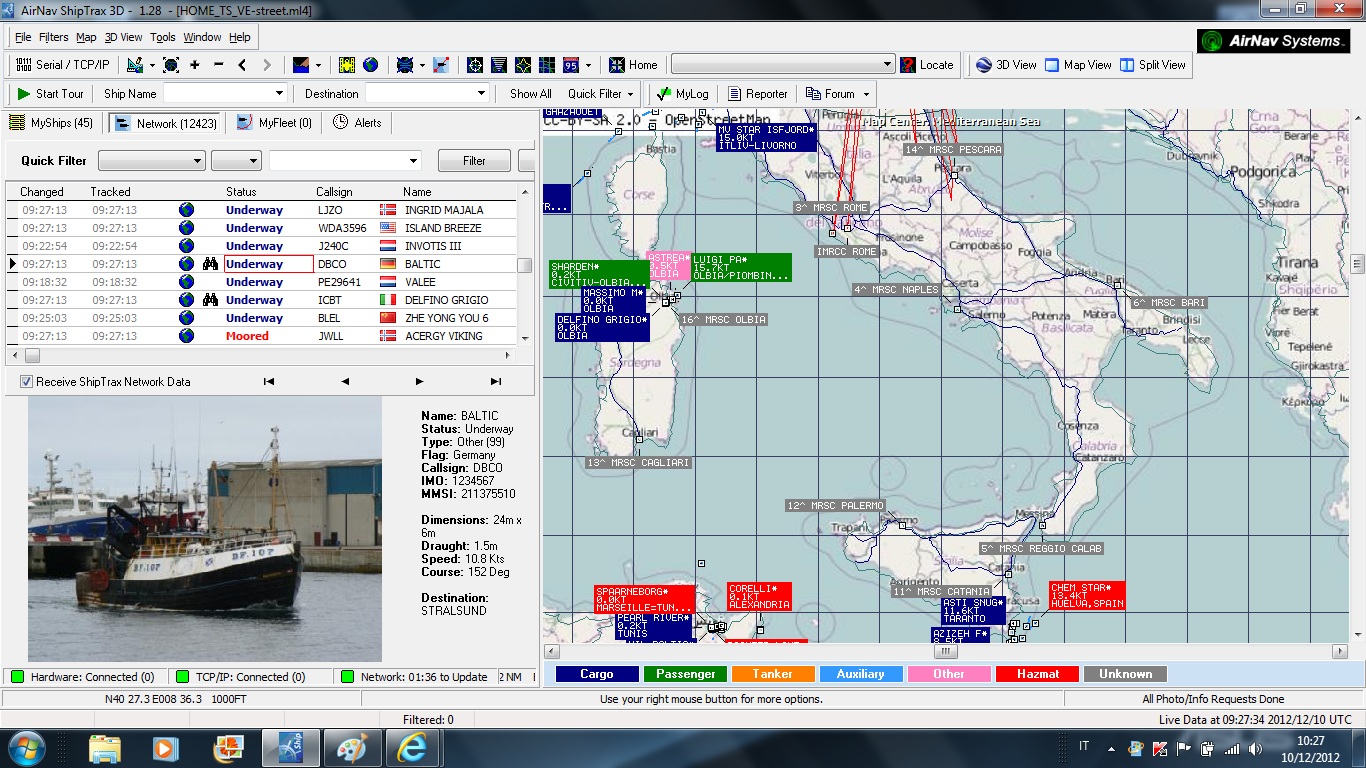This screenshot has width=1366, height=768.
Task: Click the Start Tour button
Action: [x=51, y=94]
